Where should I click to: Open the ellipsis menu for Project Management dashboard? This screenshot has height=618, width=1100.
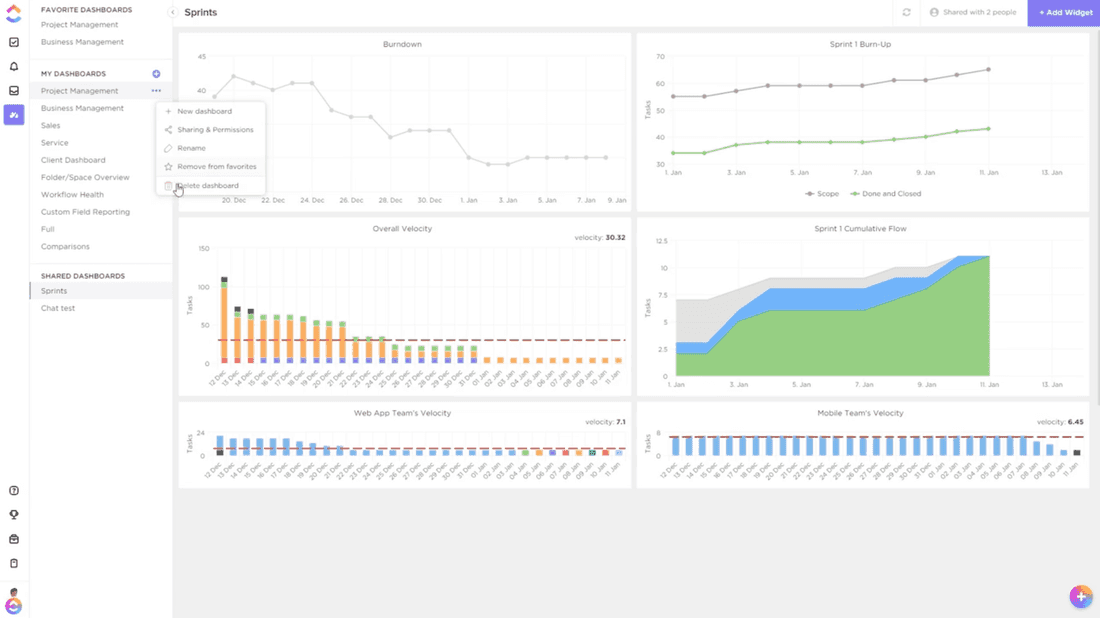coord(156,90)
